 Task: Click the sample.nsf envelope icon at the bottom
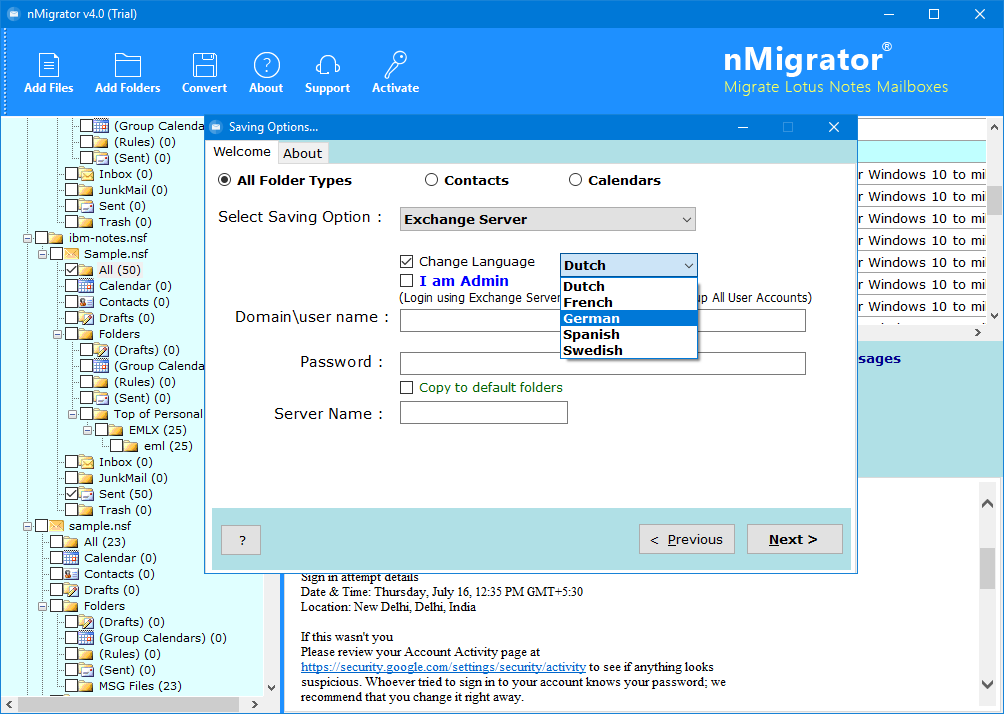[56, 526]
